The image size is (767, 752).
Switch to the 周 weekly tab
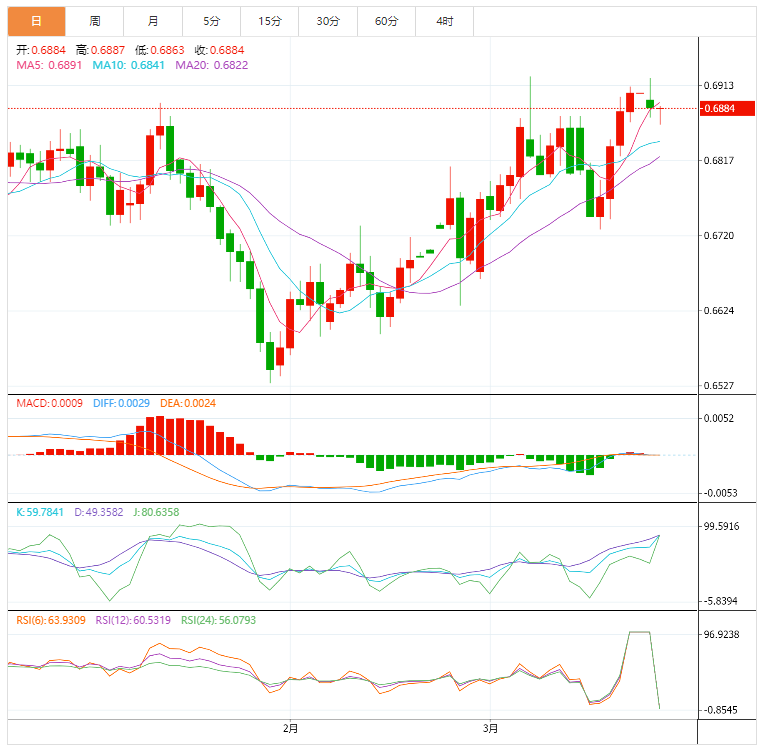[x=94, y=21]
